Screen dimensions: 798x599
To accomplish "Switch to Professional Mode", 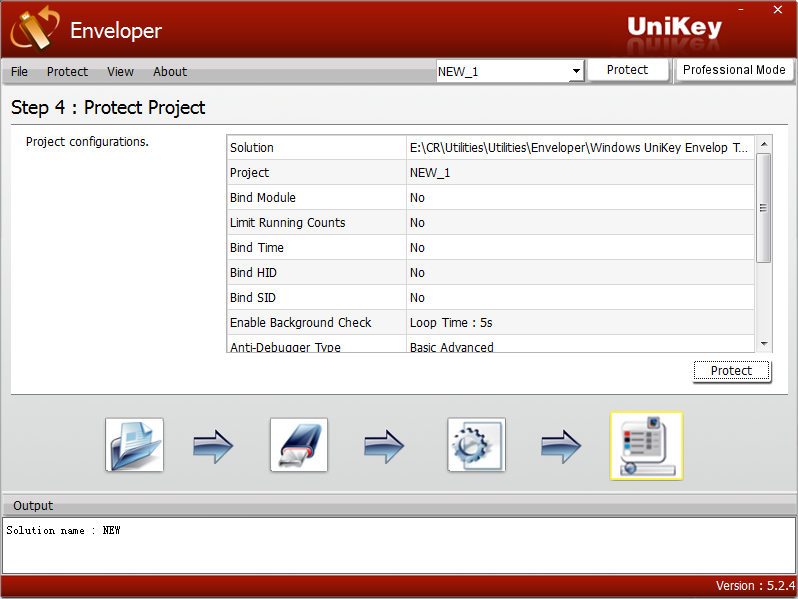I will click(734, 70).
